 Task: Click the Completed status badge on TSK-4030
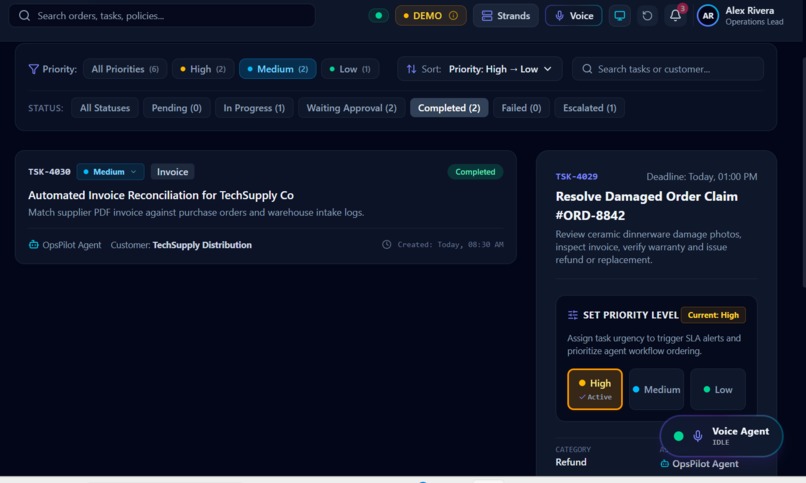[x=475, y=172]
